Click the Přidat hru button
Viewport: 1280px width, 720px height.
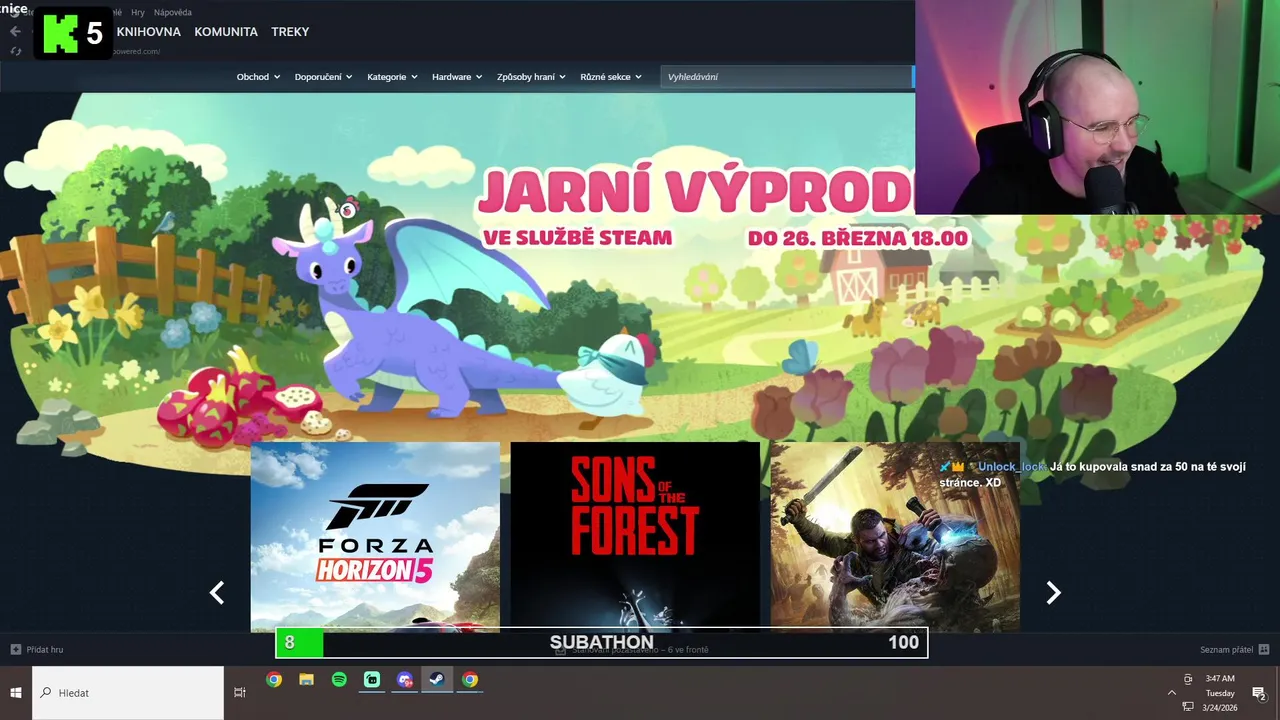pyautogui.click(x=37, y=649)
